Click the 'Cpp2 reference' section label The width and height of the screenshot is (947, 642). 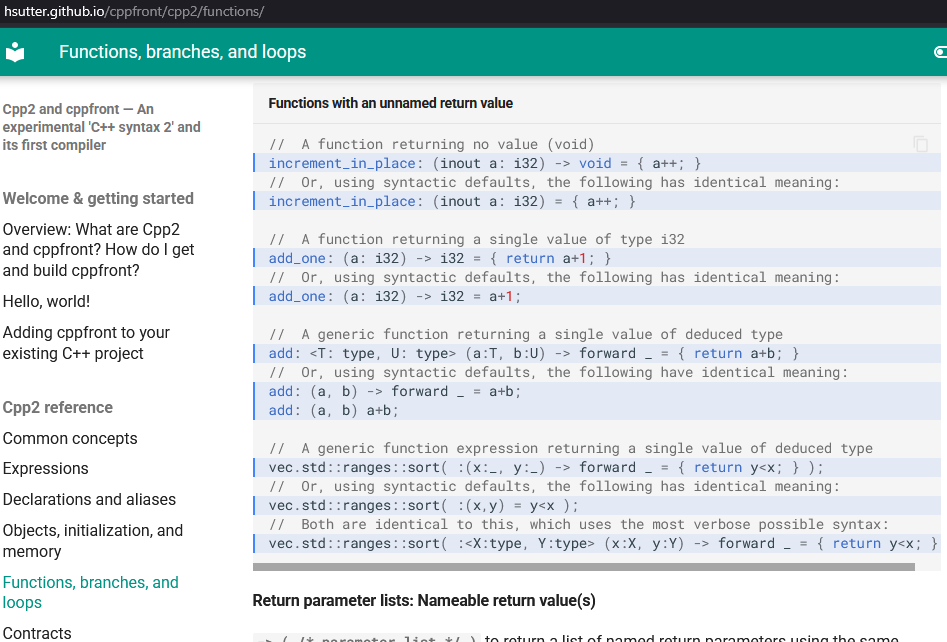pyautogui.click(x=57, y=408)
